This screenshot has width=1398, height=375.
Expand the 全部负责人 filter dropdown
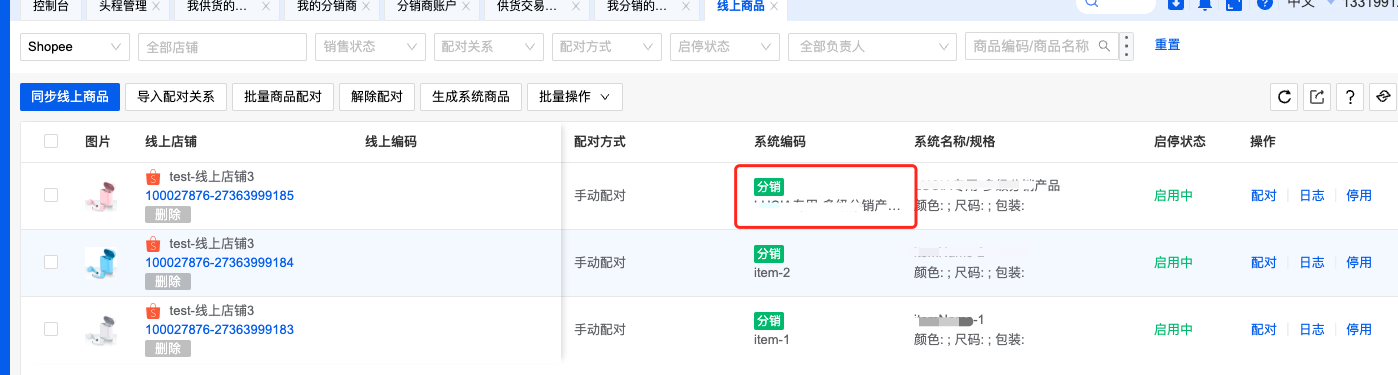click(x=872, y=46)
